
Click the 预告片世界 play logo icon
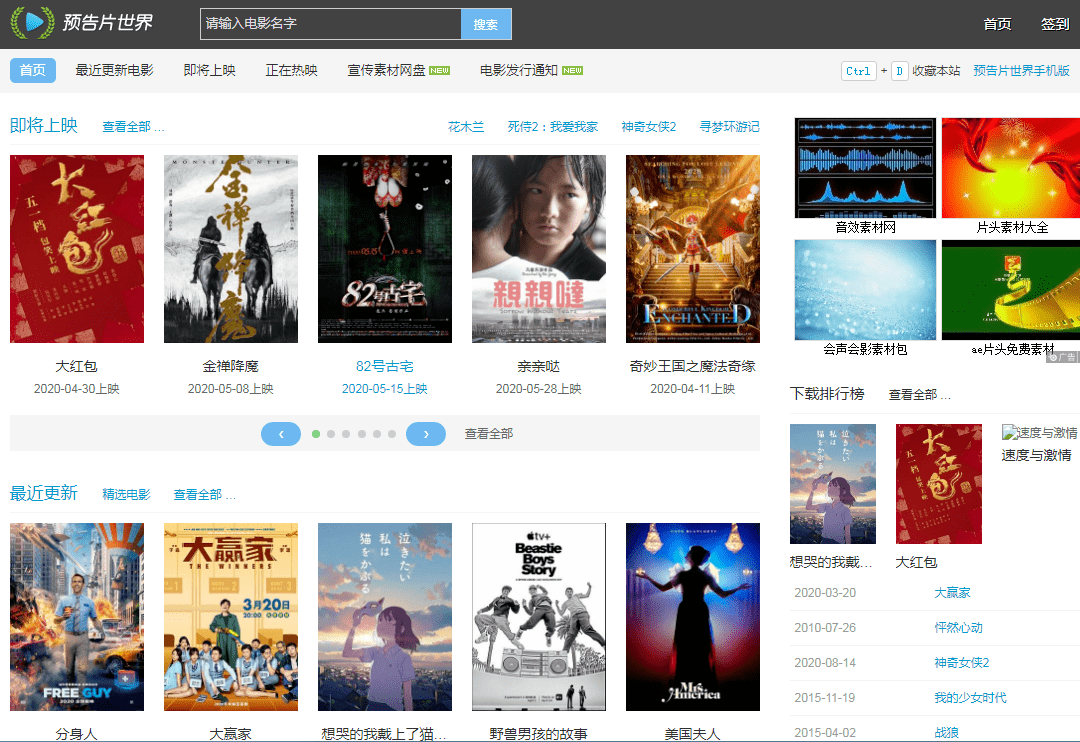[32, 23]
